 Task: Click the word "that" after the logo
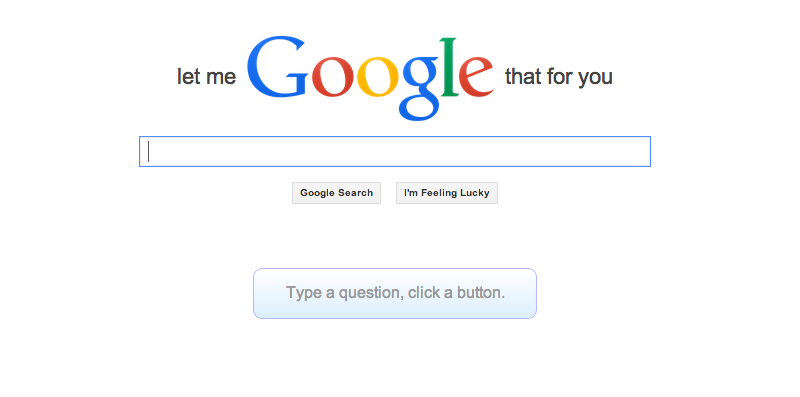523,77
